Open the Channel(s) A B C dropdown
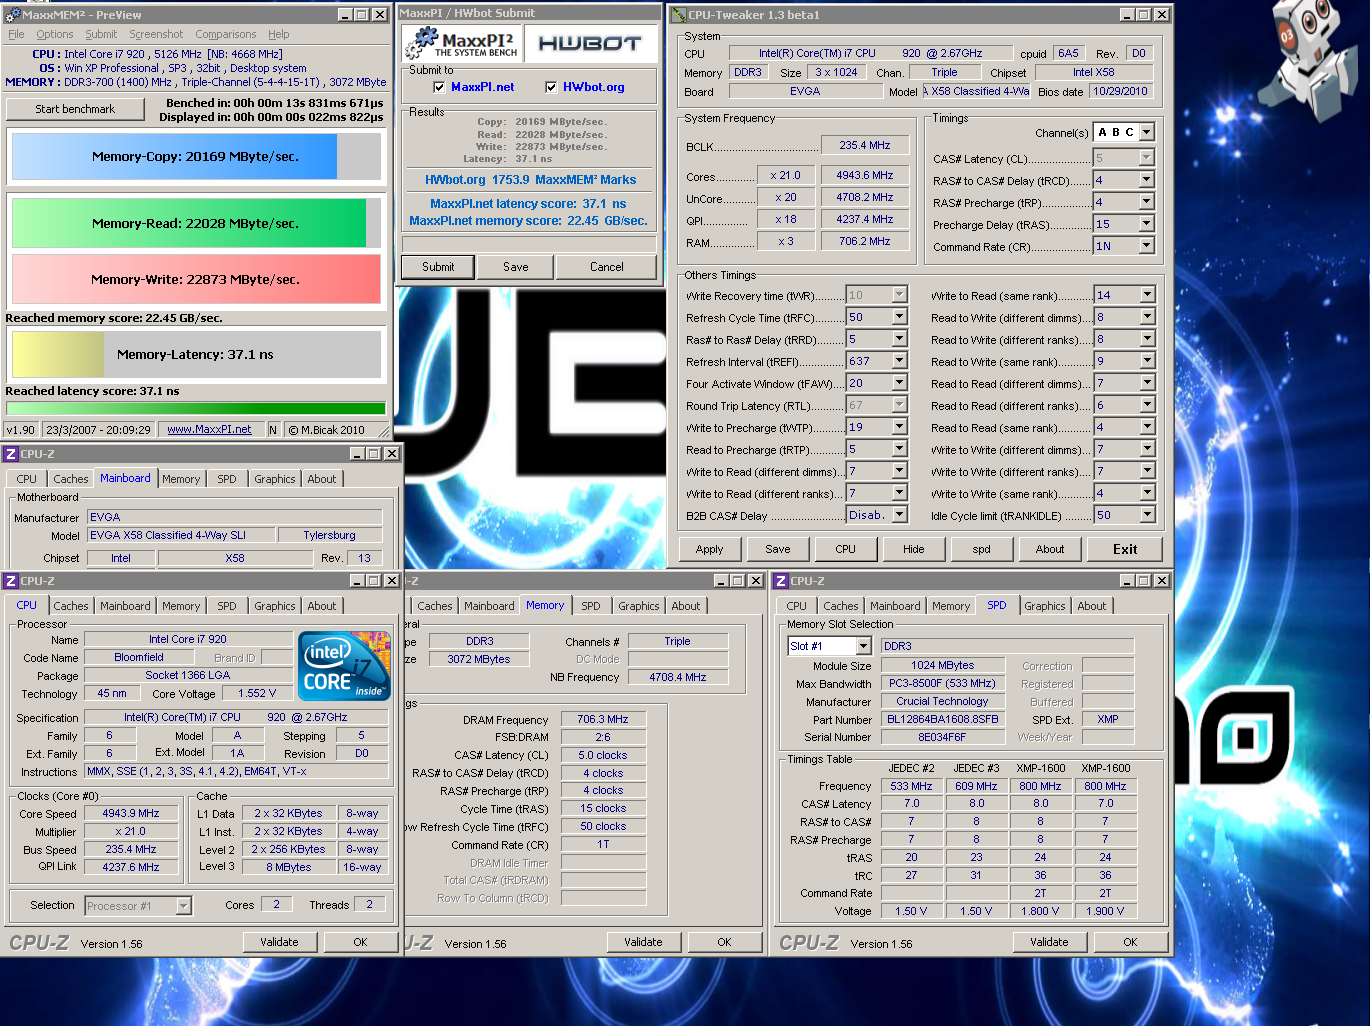 click(x=1147, y=132)
